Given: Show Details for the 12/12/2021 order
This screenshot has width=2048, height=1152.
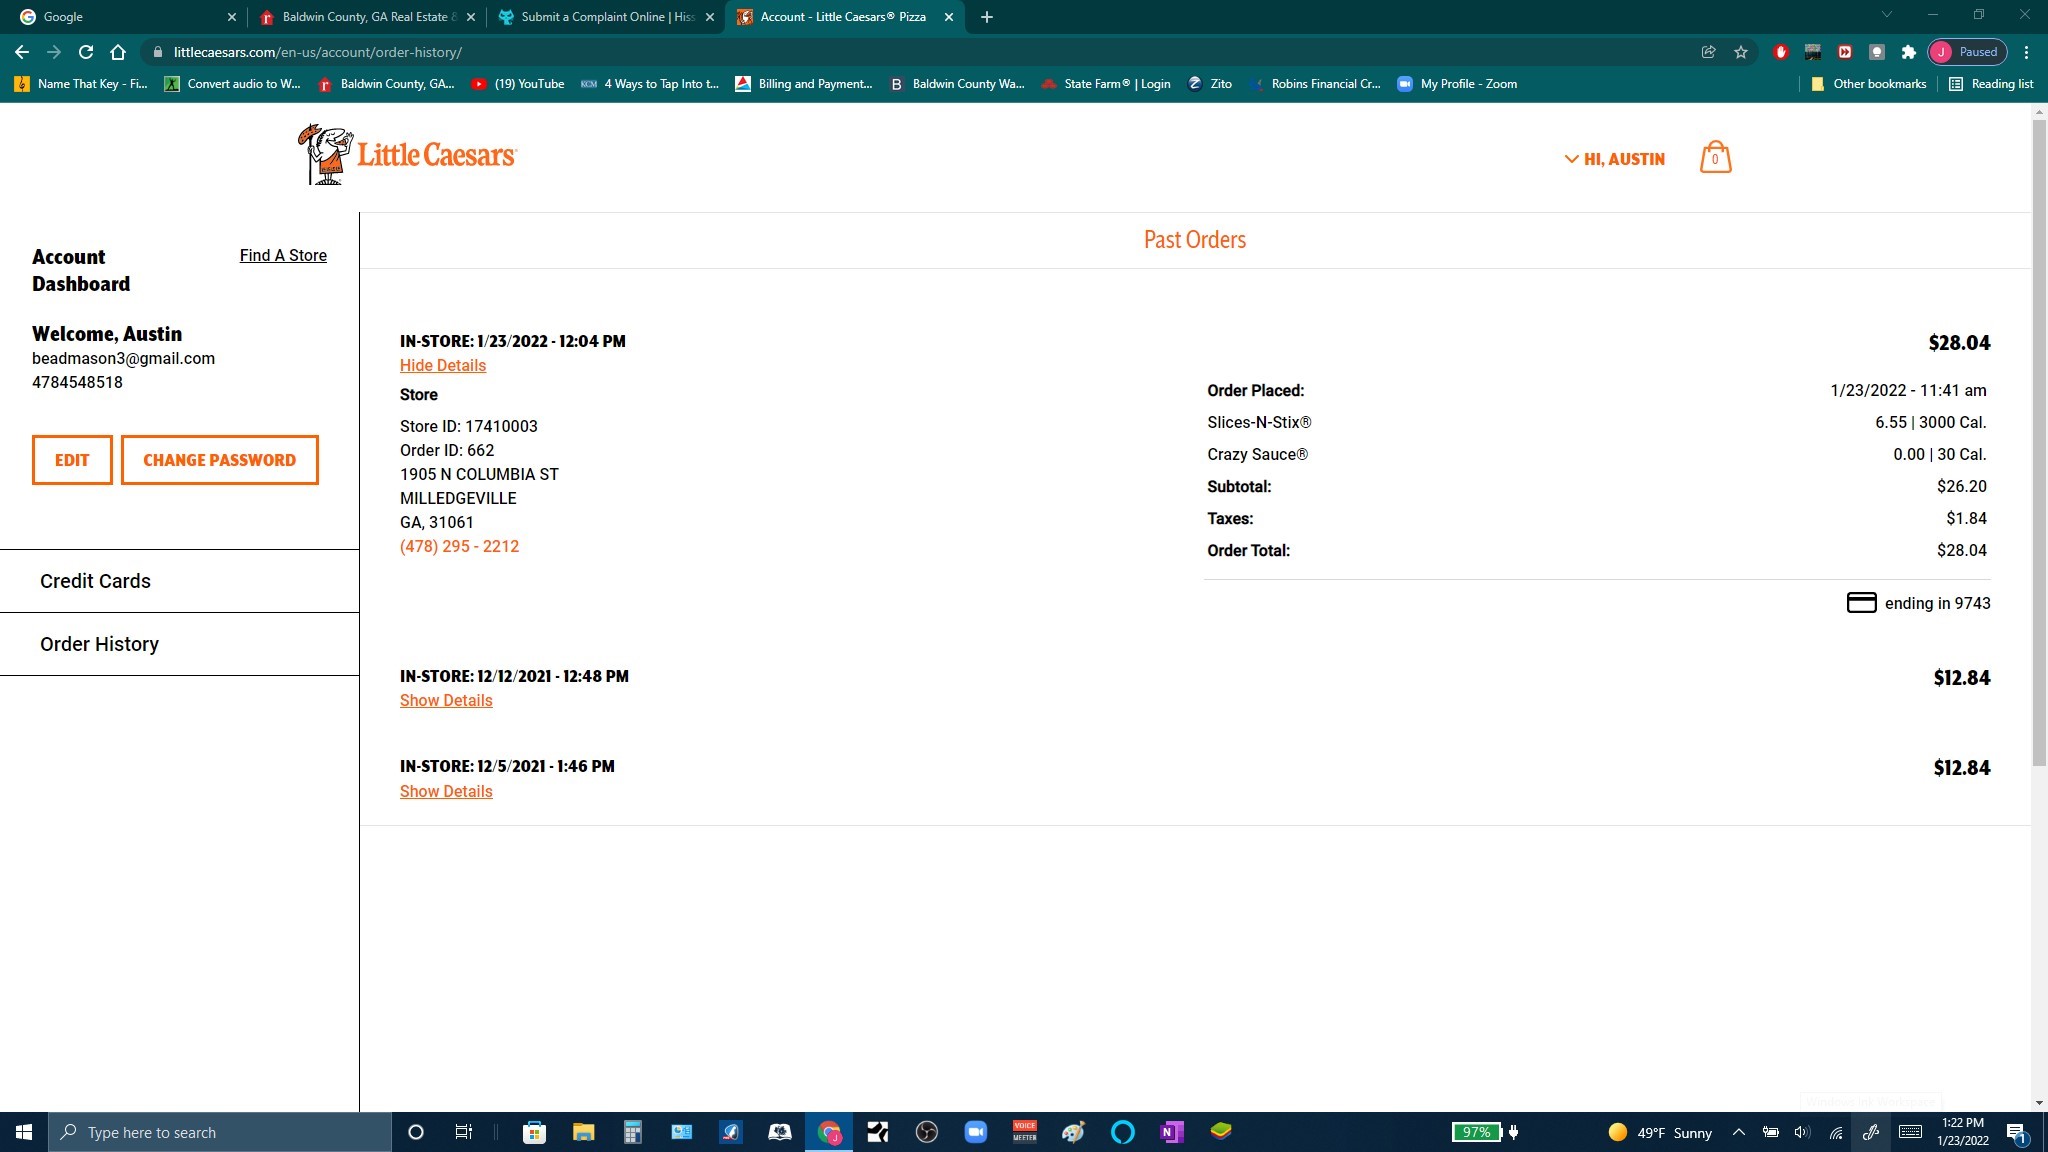Looking at the screenshot, I should 446,700.
